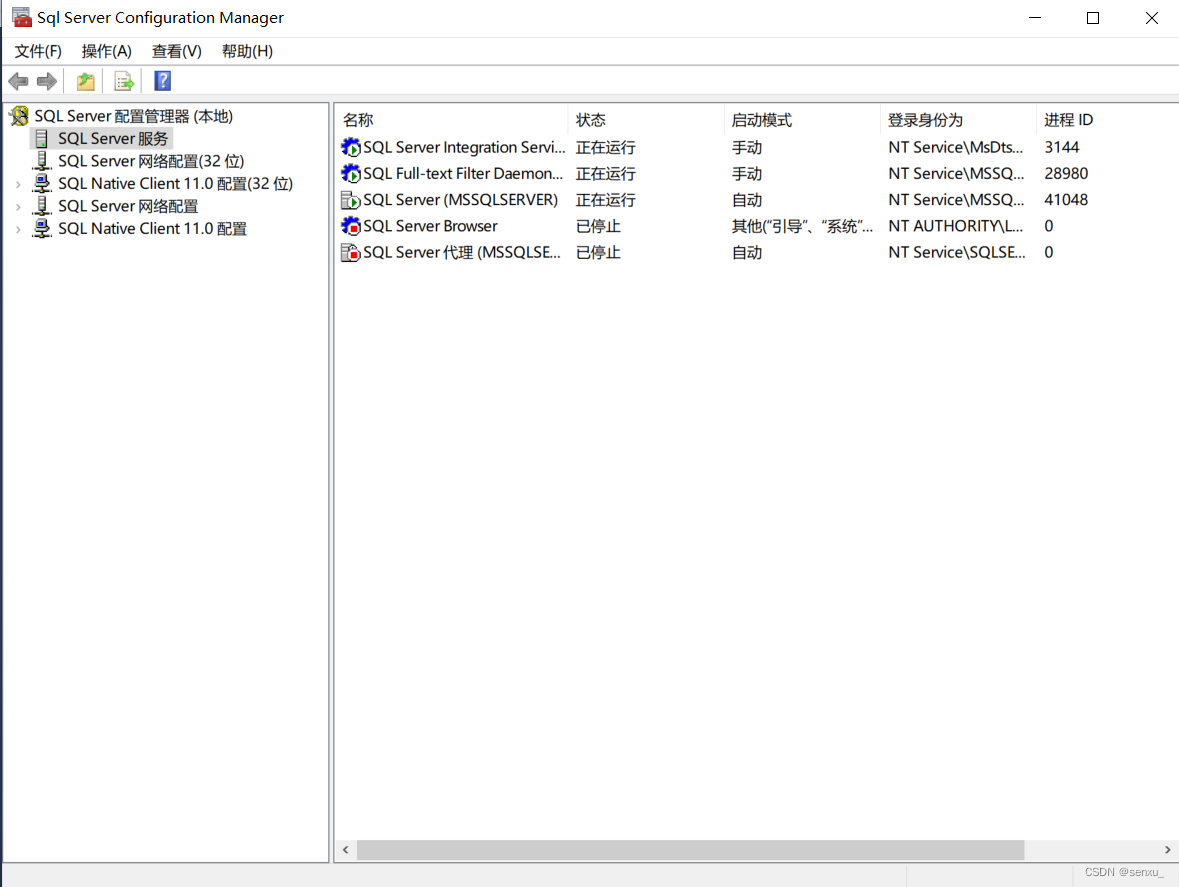Click the stopped SQL Server 代理 service icon
This screenshot has height=887, width=1179.
pyautogui.click(x=350, y=253)
